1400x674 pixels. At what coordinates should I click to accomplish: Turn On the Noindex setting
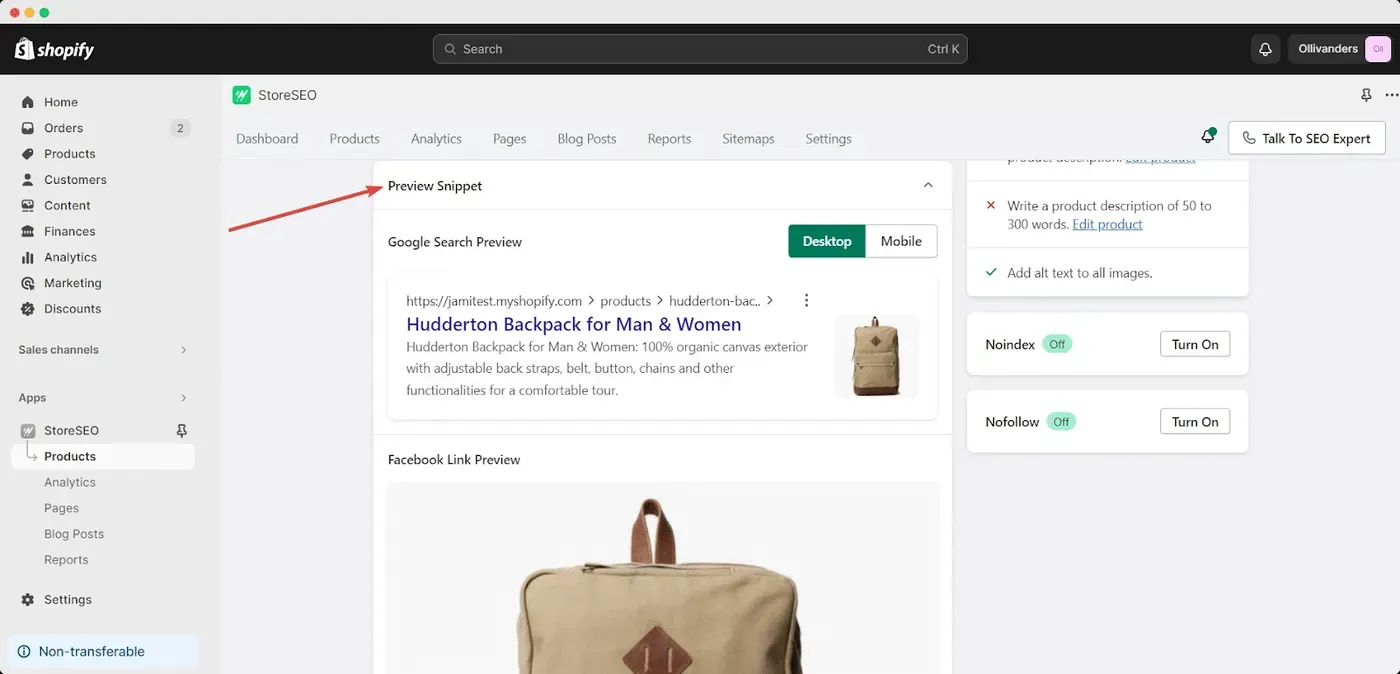pos(1195,344)
